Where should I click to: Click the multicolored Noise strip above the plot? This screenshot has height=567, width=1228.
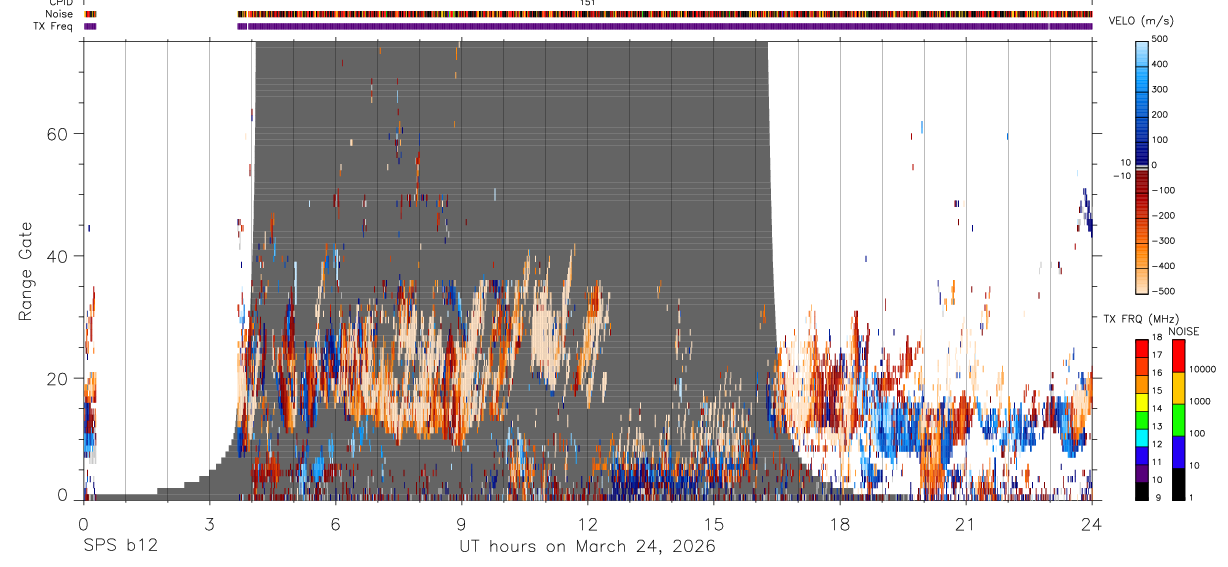coord(665,14)
